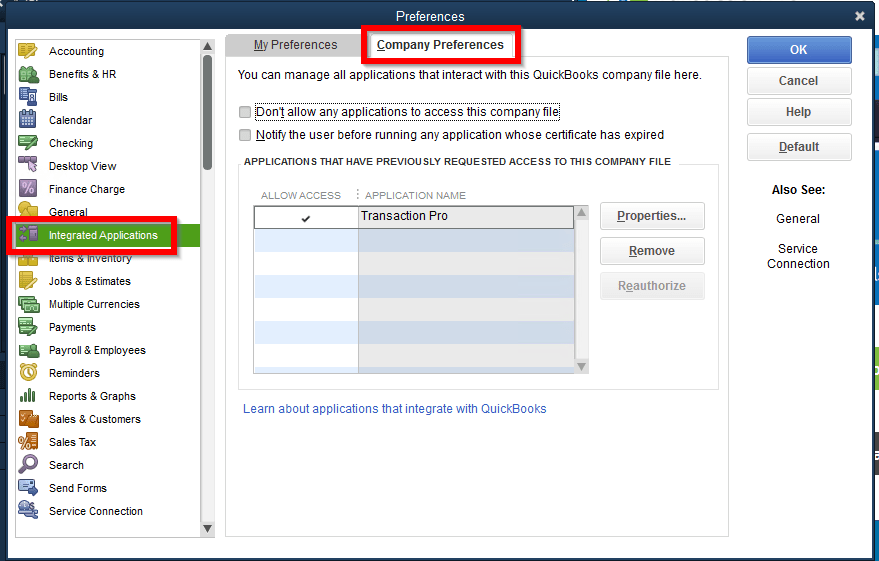Select Desktop View preferences
The image size is (879, 561).
click(x=82, y=166)
